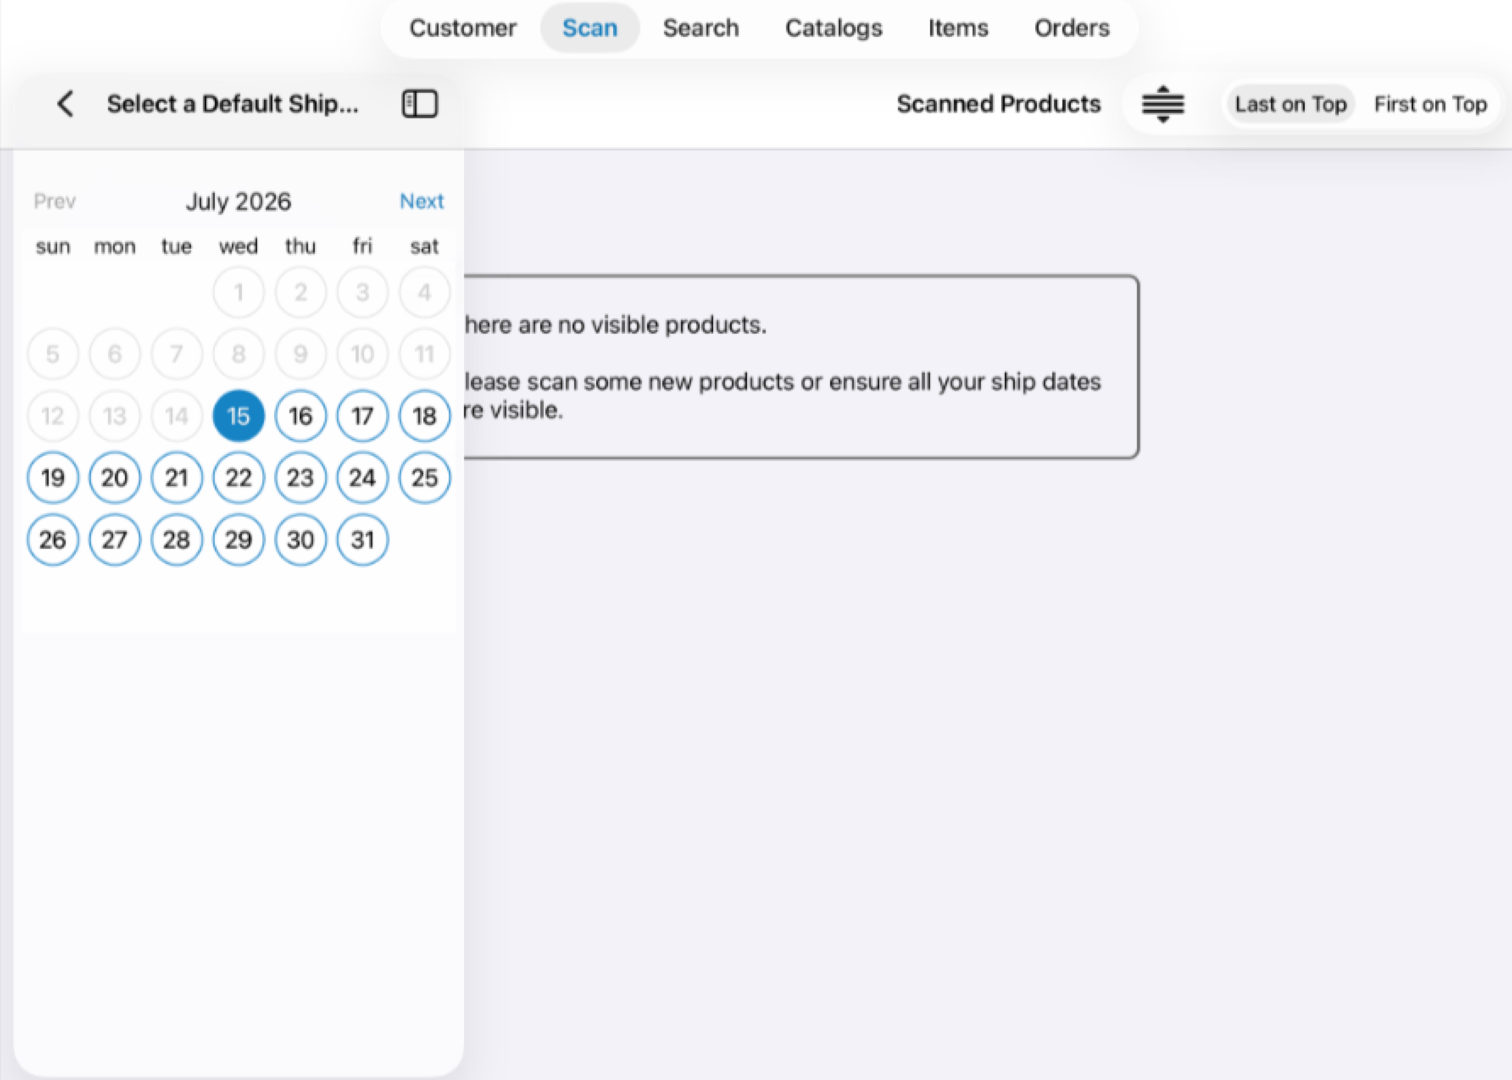The height and width of the screenshot is (1080, 1512).
Task: Choose July 27 date
Action: pyautogui.click(x=114, y=540)
